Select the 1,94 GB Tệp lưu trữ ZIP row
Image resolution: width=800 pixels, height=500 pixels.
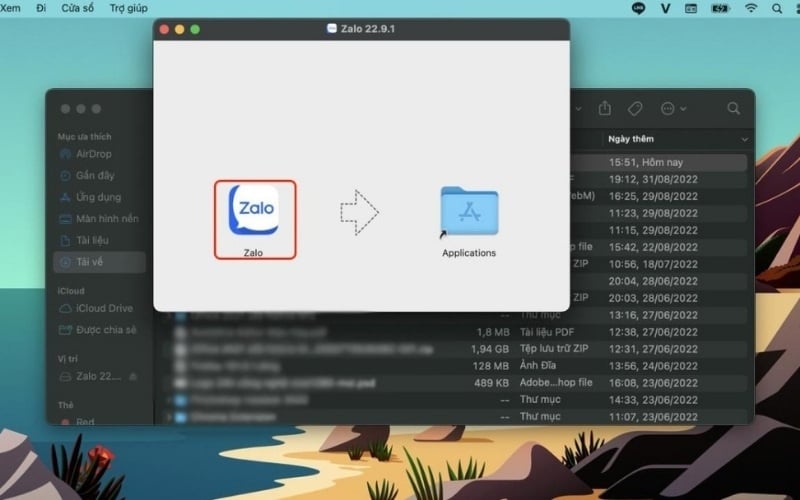[455, 349]
